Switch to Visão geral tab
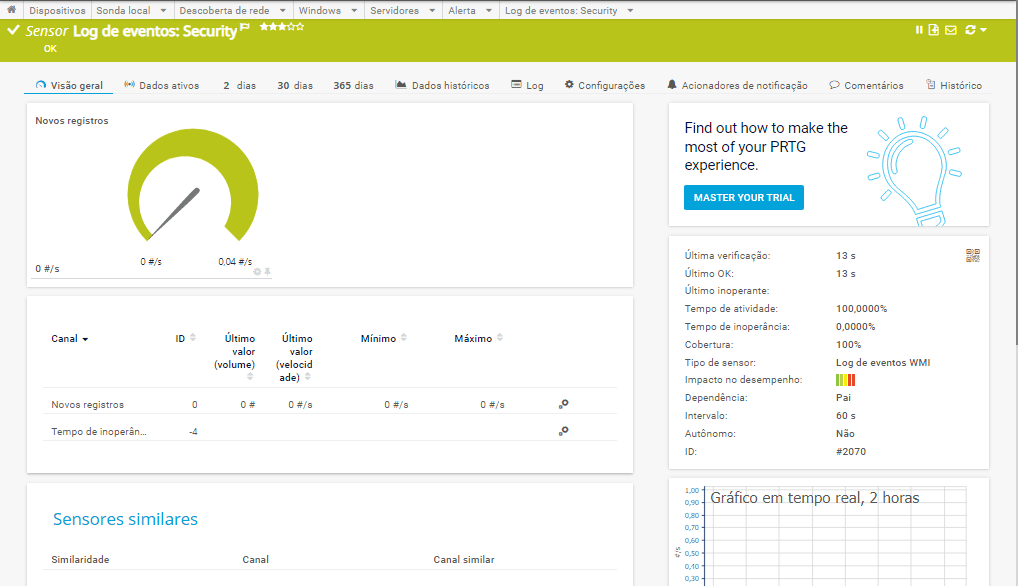Image resolution: width=1018 pixels, height=586 pixels. click(69, 85)
